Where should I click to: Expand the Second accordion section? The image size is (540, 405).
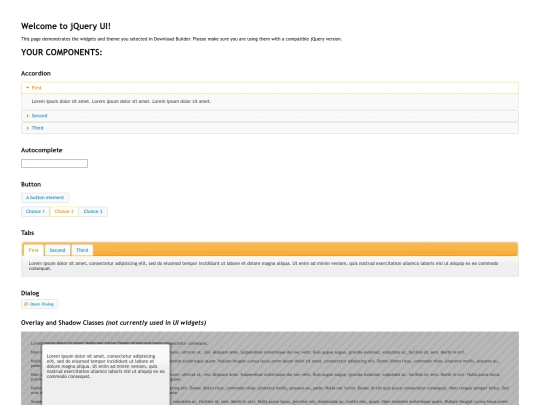[x=270, y=116]
